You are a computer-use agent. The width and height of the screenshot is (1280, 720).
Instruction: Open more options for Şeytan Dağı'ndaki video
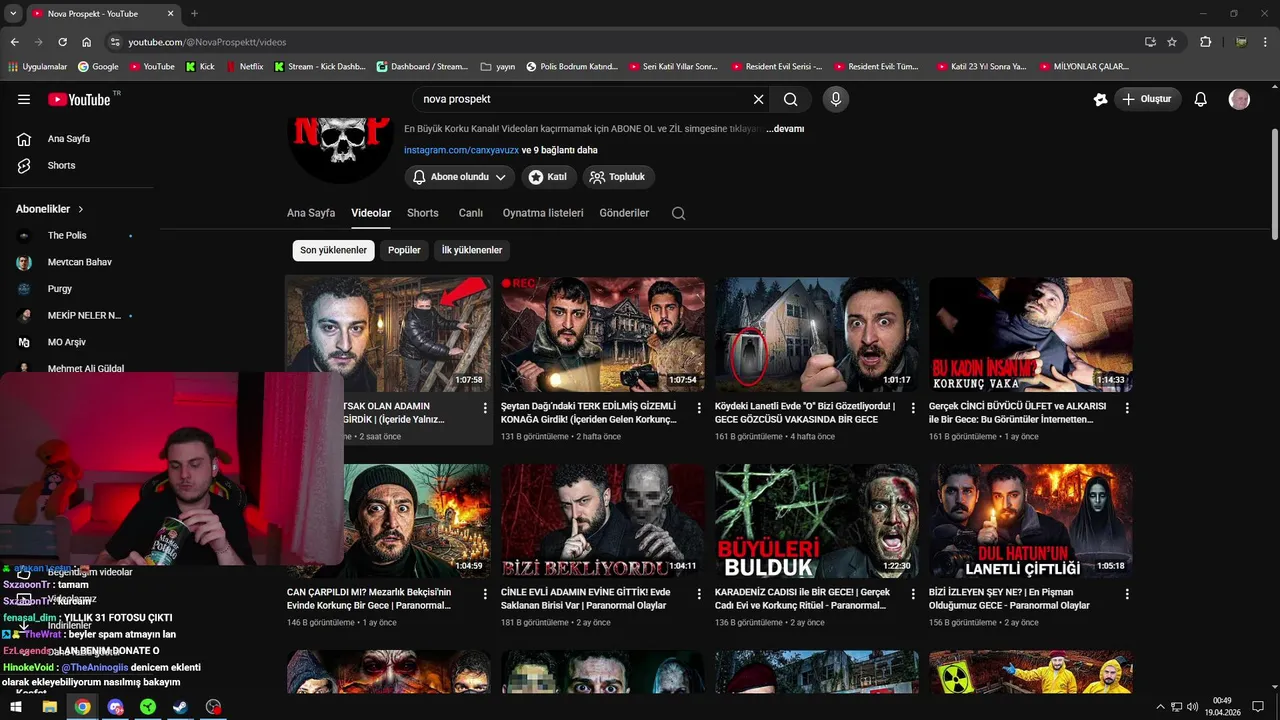pyautogui.click(x=699, y=408)
